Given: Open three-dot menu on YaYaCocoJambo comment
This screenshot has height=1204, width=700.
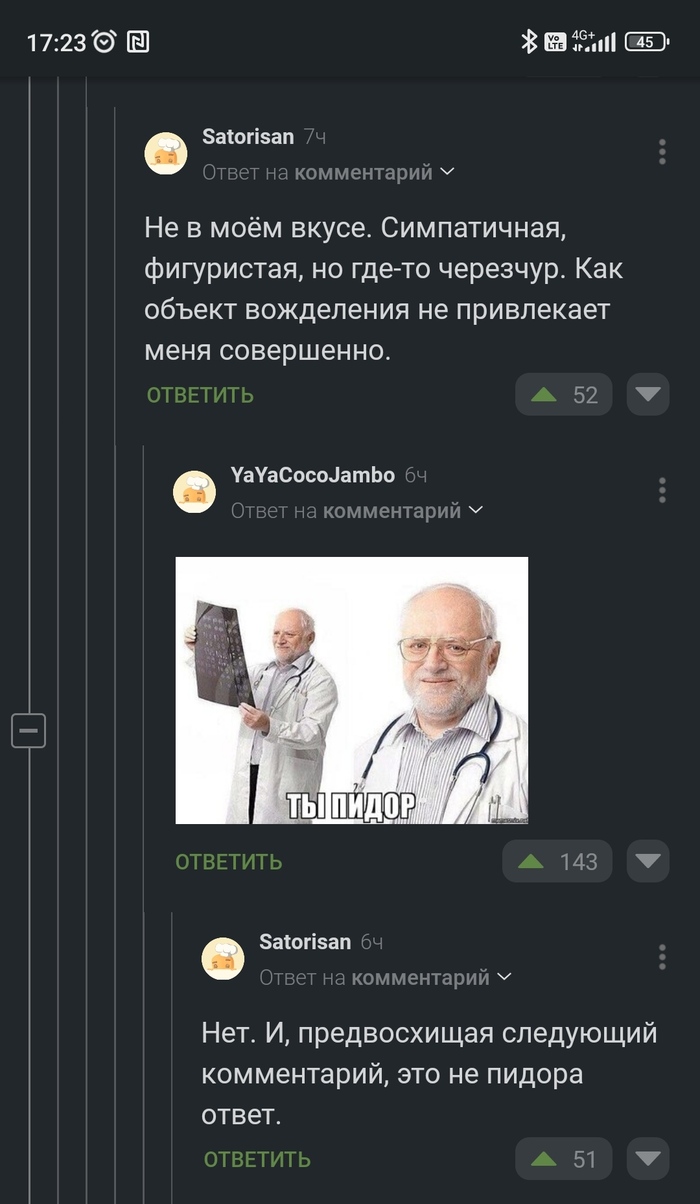Looking at the screenshot, I should point(662,490).
